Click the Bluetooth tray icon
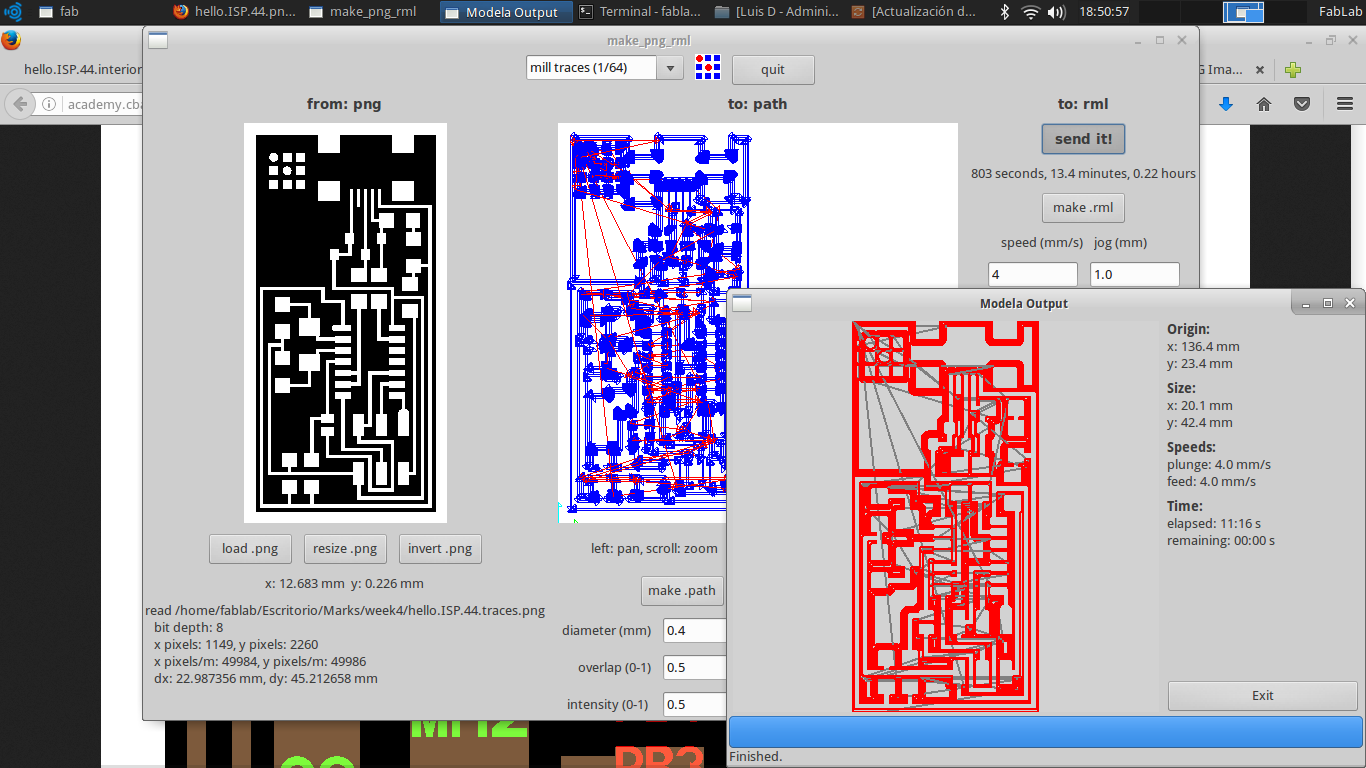 coord(1005,12)
